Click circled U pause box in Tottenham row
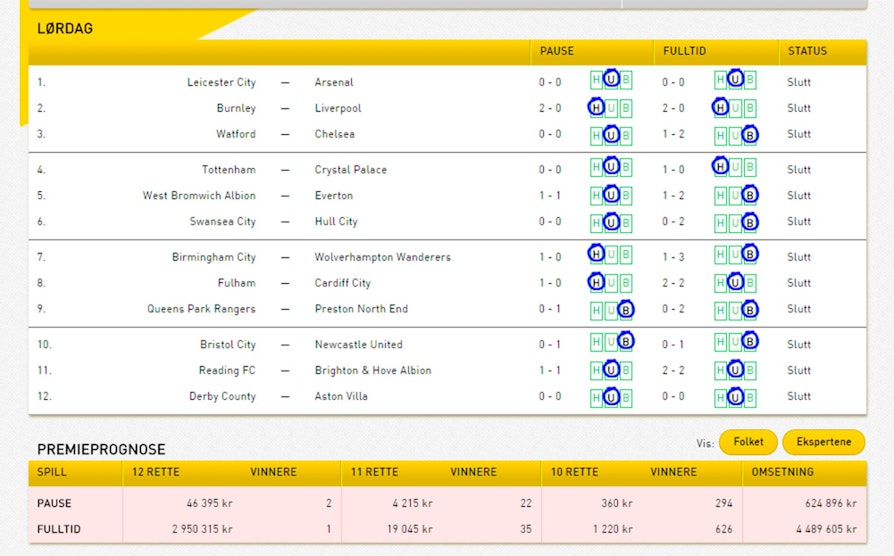 pos(611,167)
